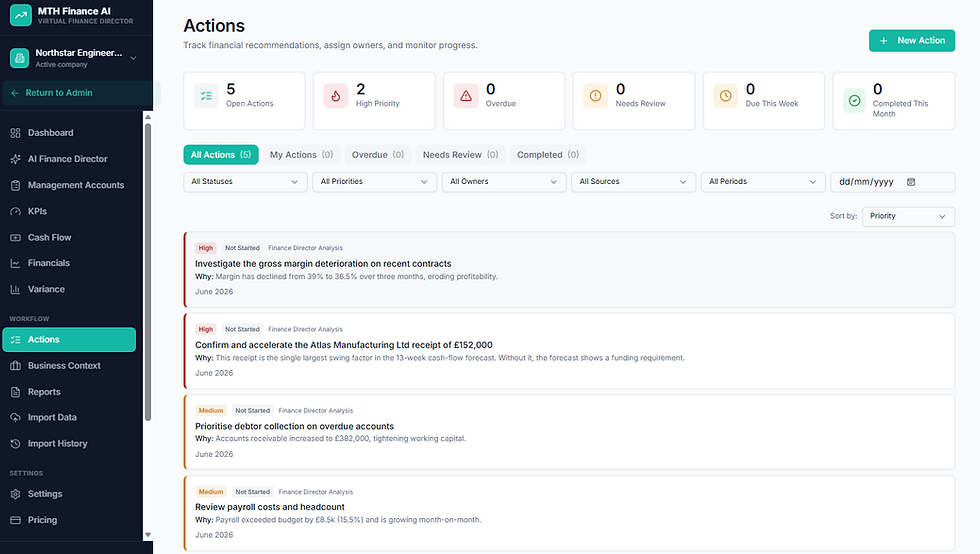Expand the Northstar Engineering company switcher chevron
This screenshot has width=980, height=554.
[x=133, y=58]
